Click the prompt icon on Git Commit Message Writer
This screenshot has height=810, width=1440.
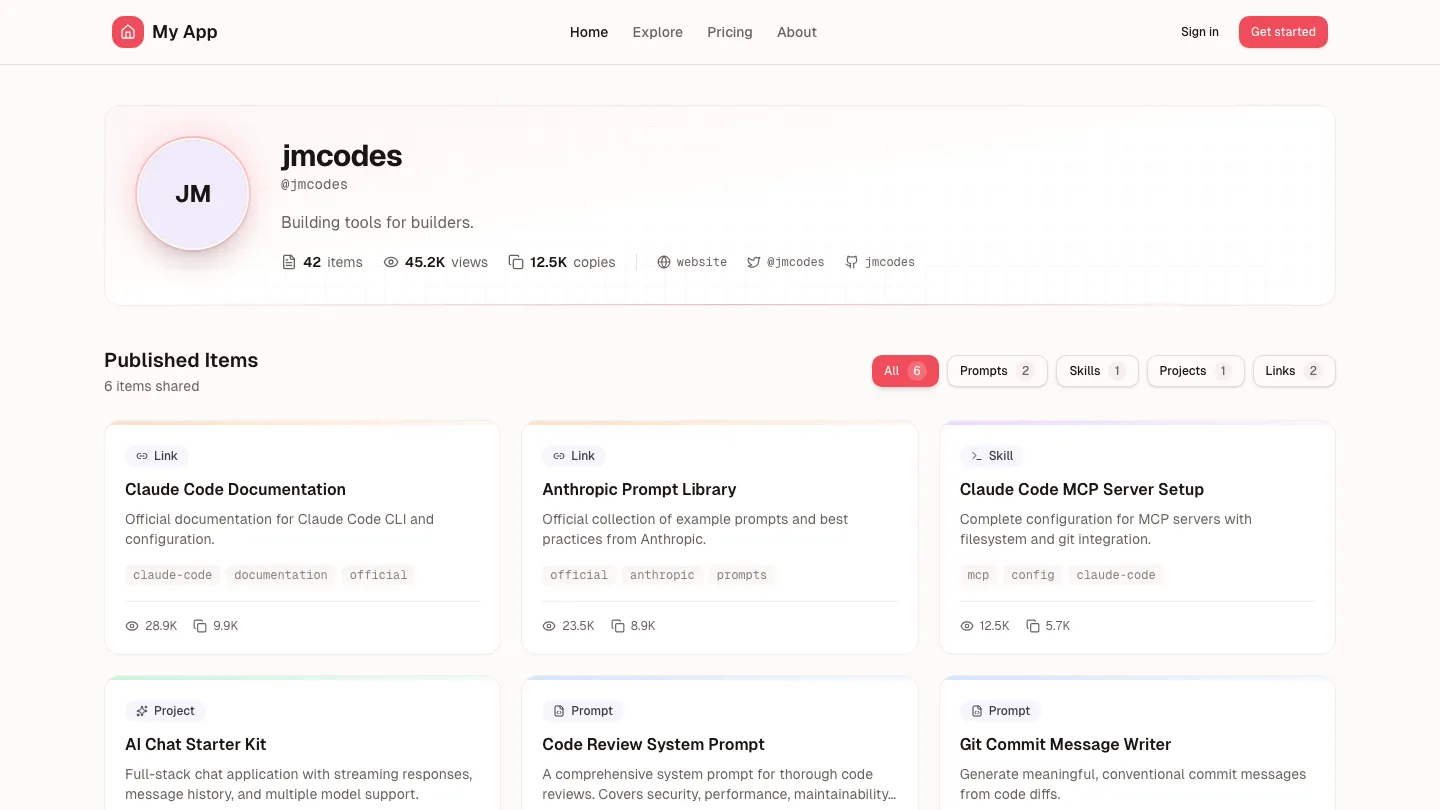[x=977, y=711]
